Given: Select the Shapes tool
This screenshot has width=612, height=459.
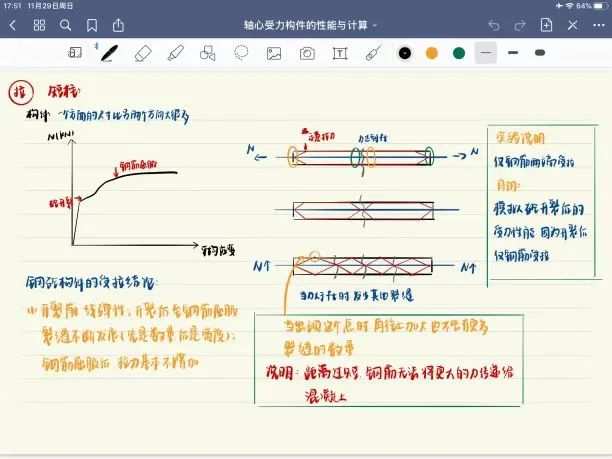Looking at the screenshot, I should click(x=208, y=53).
